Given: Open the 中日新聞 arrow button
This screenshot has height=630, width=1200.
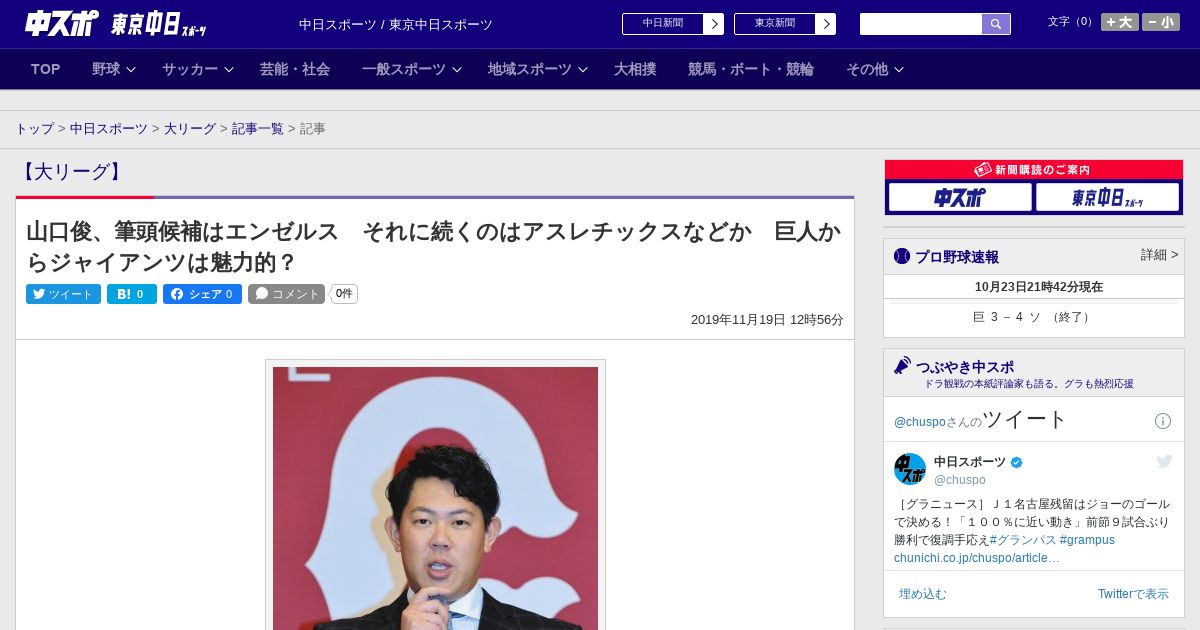Looking at the screenshot, I should tap(673, 24).
